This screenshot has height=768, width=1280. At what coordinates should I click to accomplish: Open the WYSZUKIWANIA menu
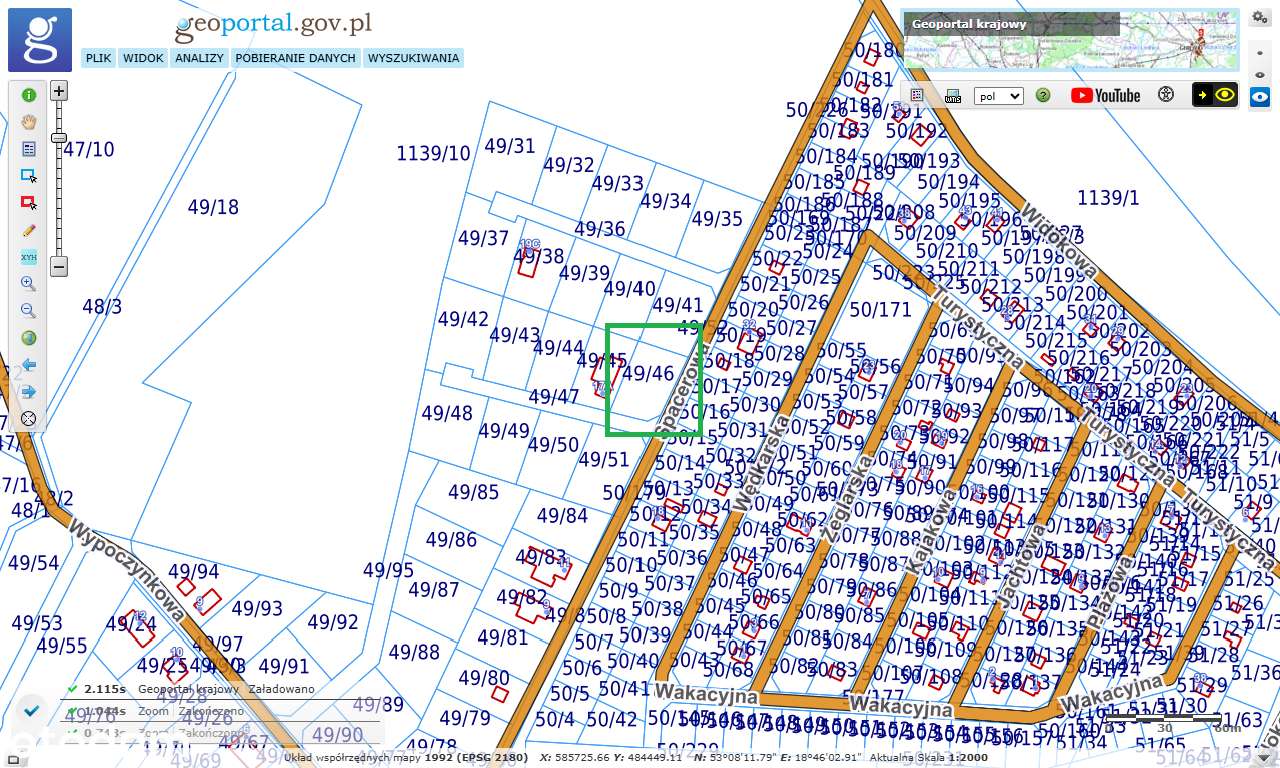coord(413,58)
